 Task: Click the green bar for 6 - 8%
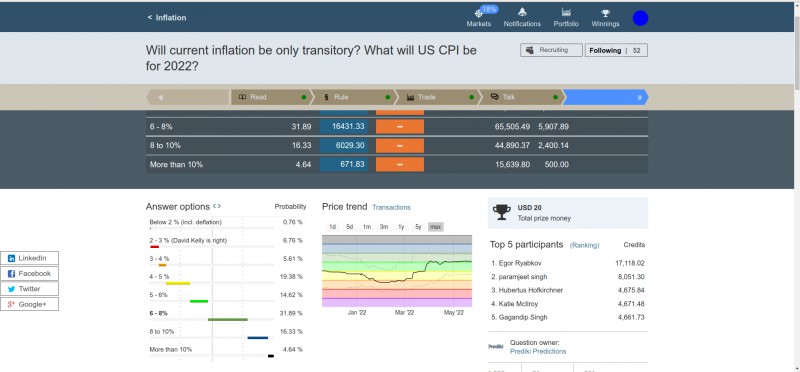[228, 319]
